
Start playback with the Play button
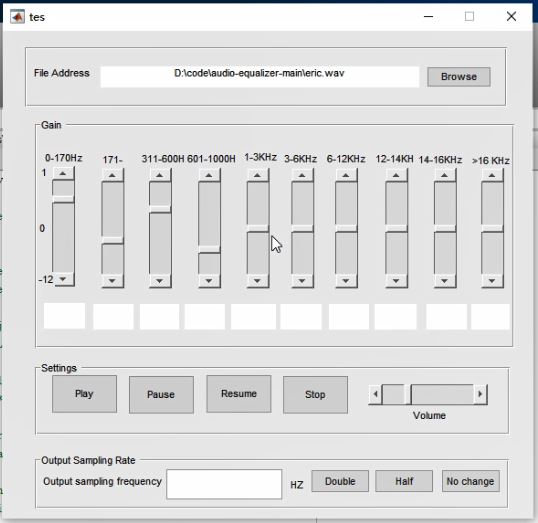[84, 394]
